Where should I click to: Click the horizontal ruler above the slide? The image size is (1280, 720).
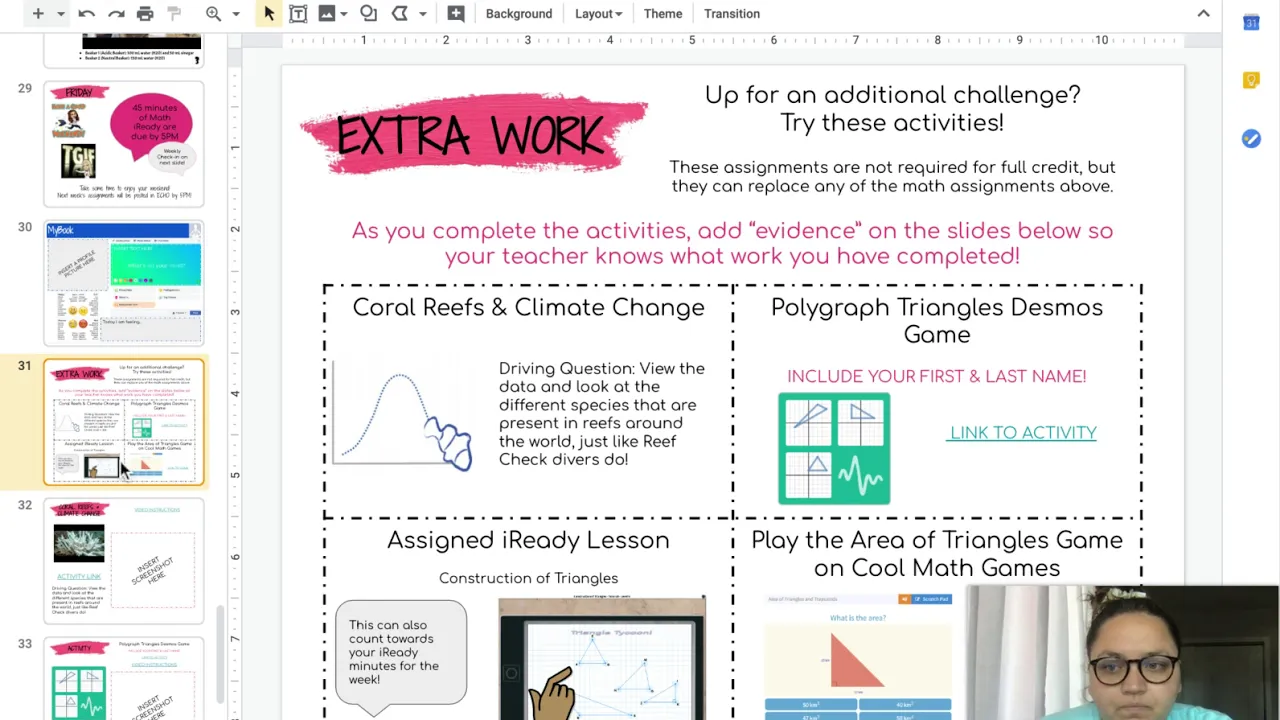tap(732, 40)
